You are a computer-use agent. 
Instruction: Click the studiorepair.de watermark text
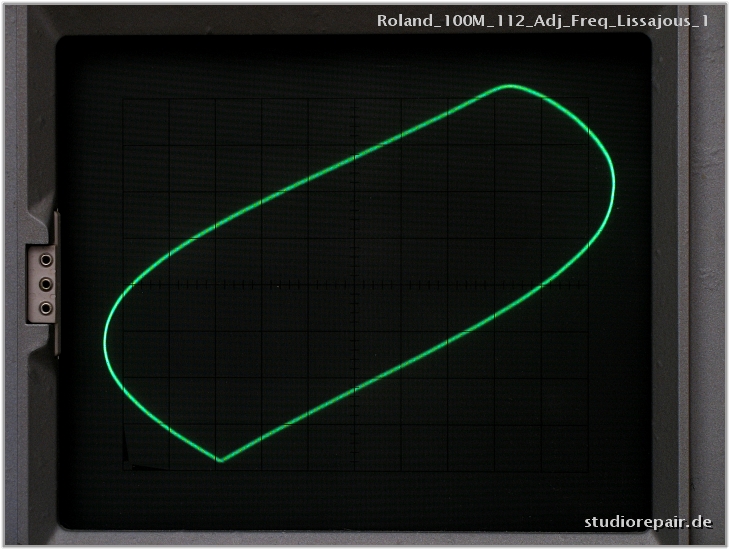tap(648, 522)
